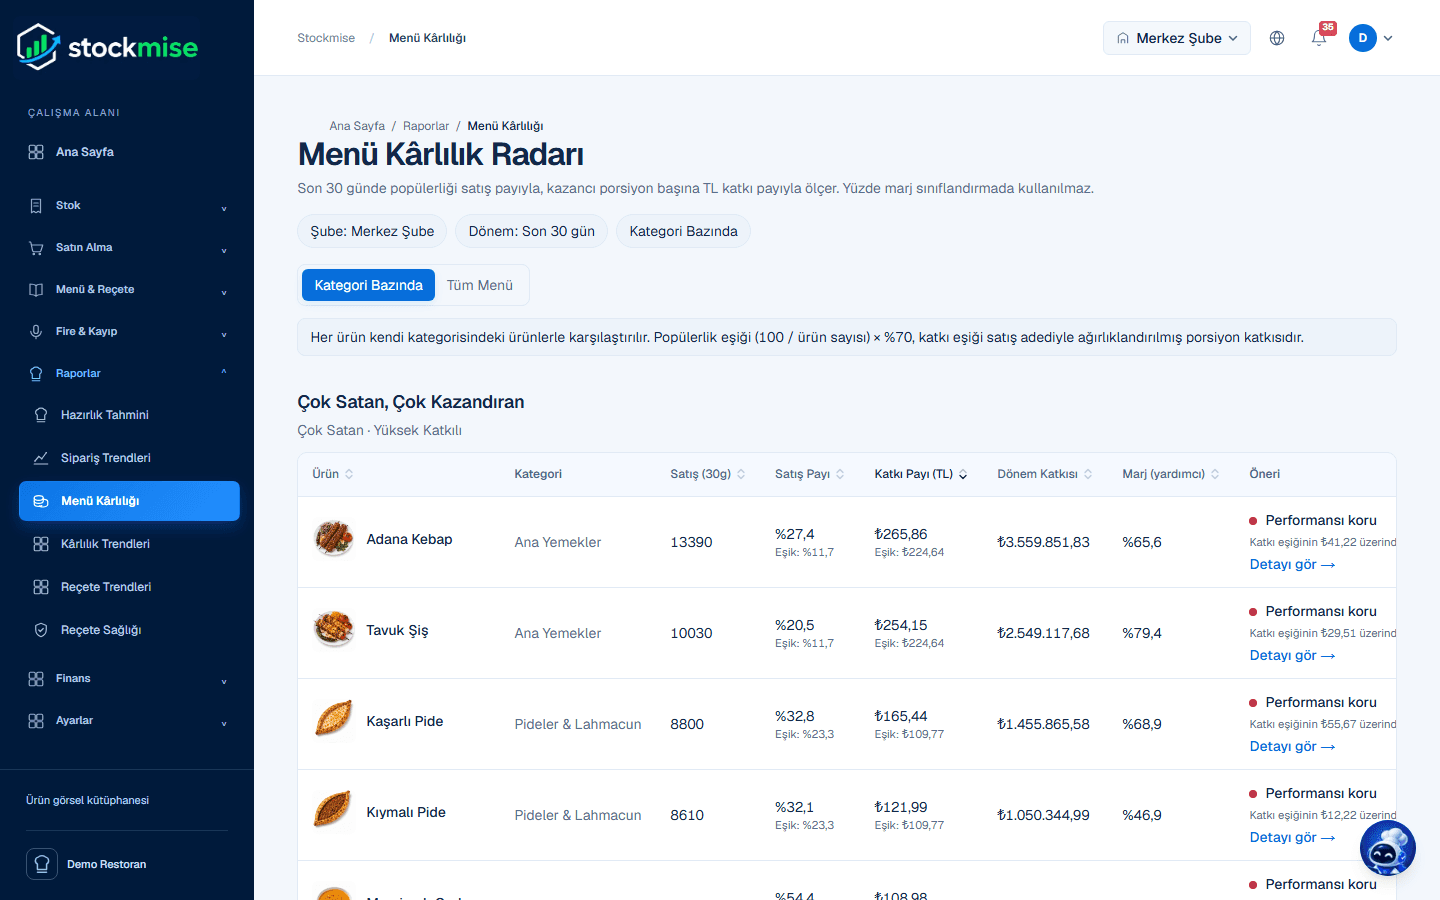Click the Raporlar lightbulb icon
Screen dimensions: 1440x900
(36, 374)
